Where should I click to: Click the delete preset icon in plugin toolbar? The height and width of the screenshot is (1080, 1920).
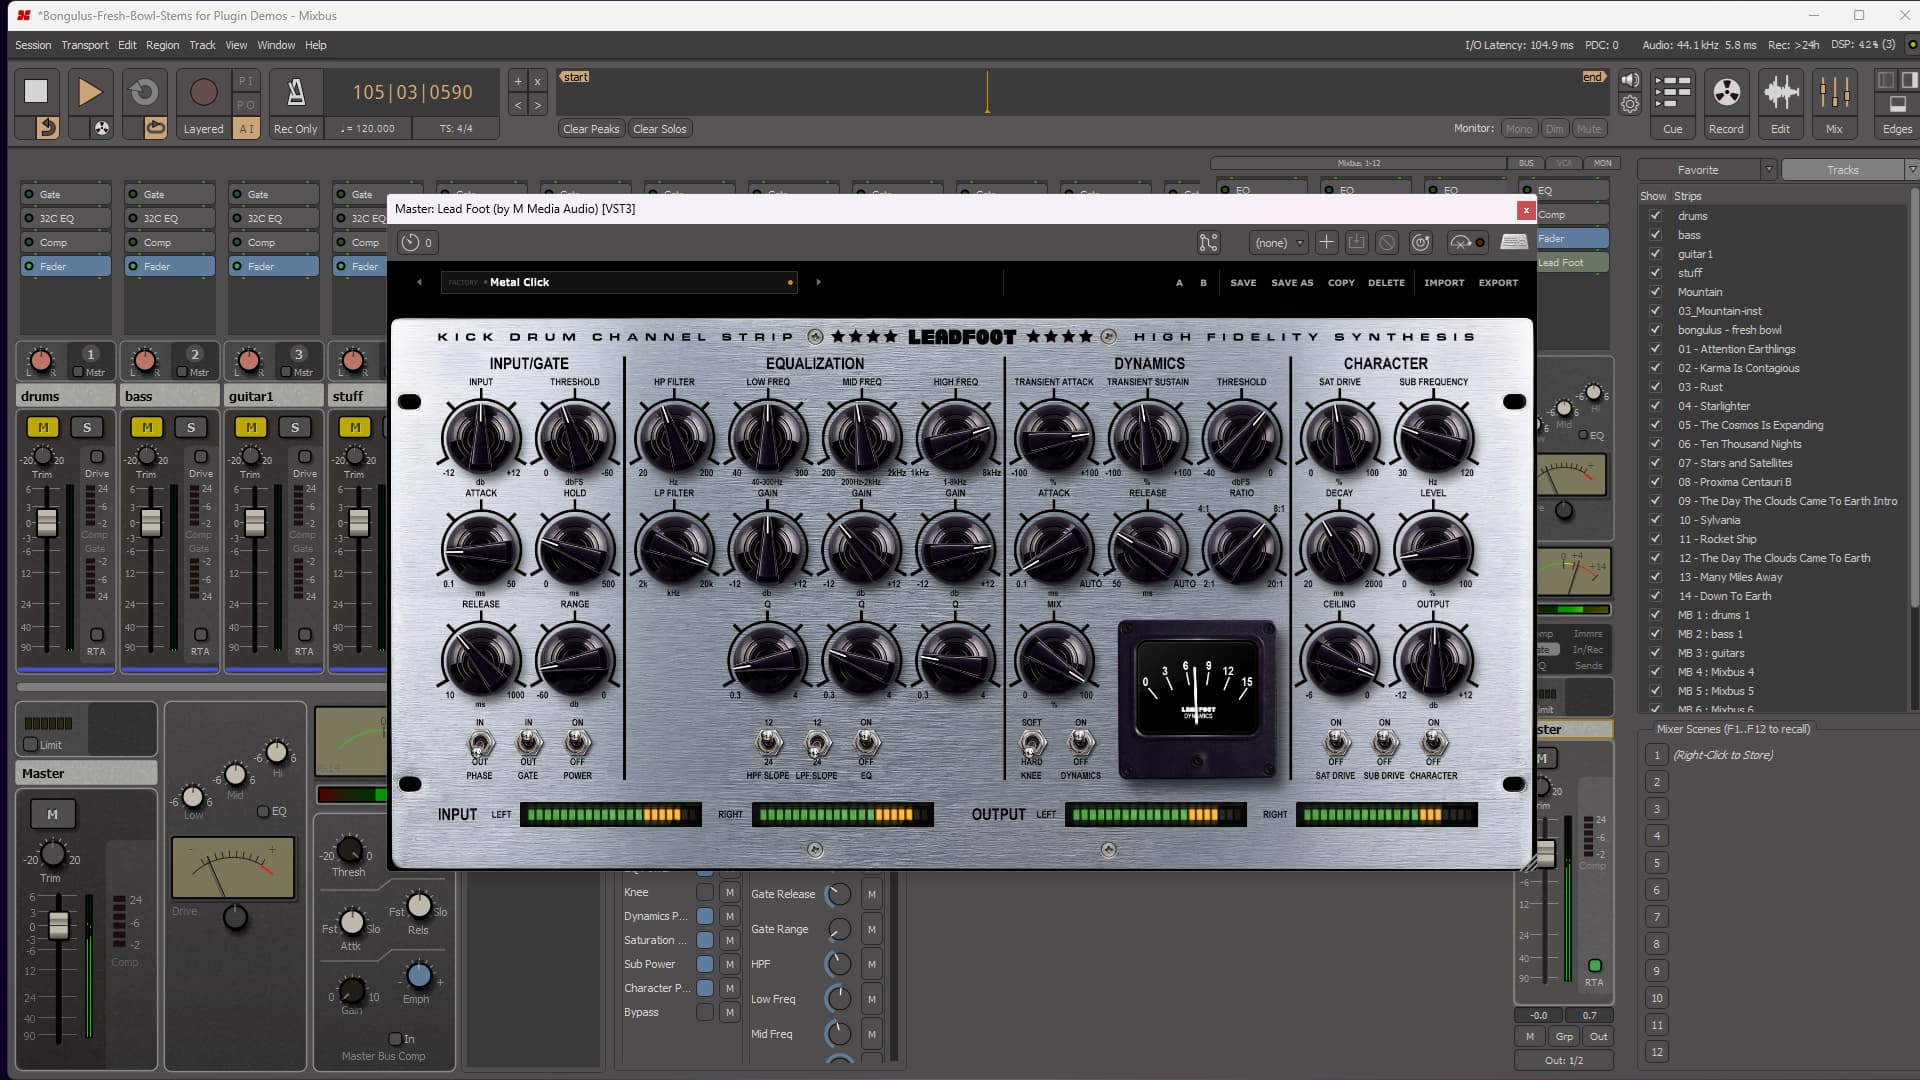point(1386,242)
